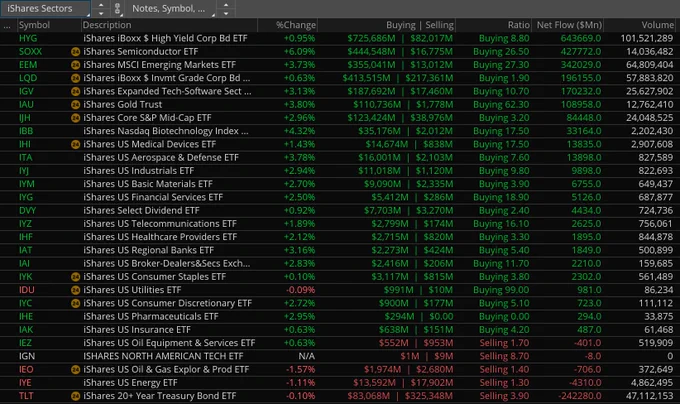Image resolution: width=680 pixels, height=404 pixels.
Task: Select the IAI symbol
Action: coord(24,264)
